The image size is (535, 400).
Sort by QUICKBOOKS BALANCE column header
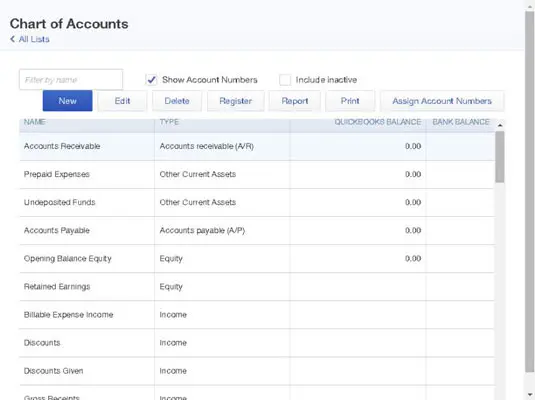[377, 122]
